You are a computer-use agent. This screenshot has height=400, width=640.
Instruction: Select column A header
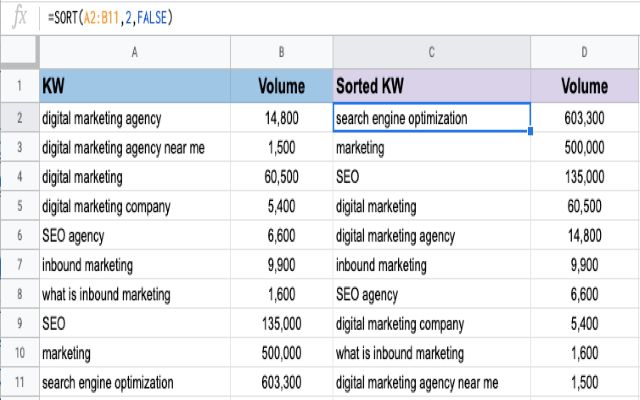pyautogui.click(x=135, y=51)
